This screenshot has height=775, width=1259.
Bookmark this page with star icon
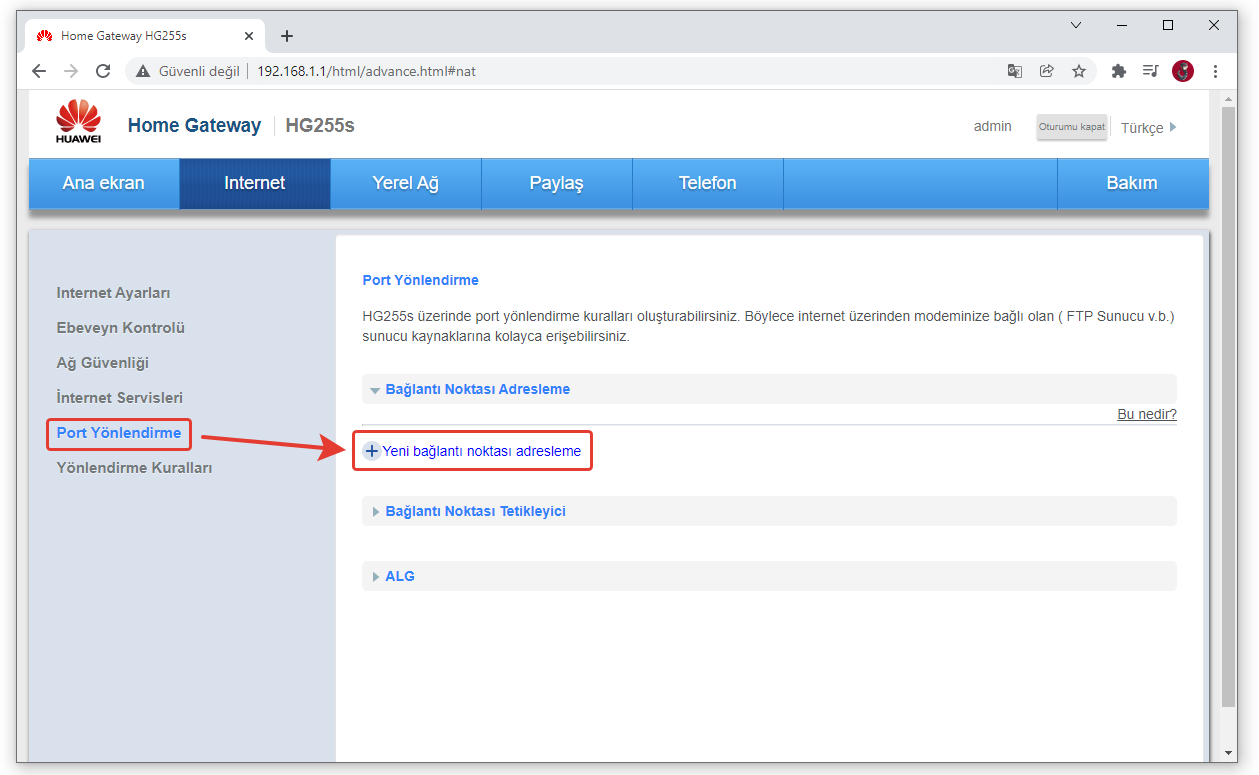click(x=1079, y=71)
